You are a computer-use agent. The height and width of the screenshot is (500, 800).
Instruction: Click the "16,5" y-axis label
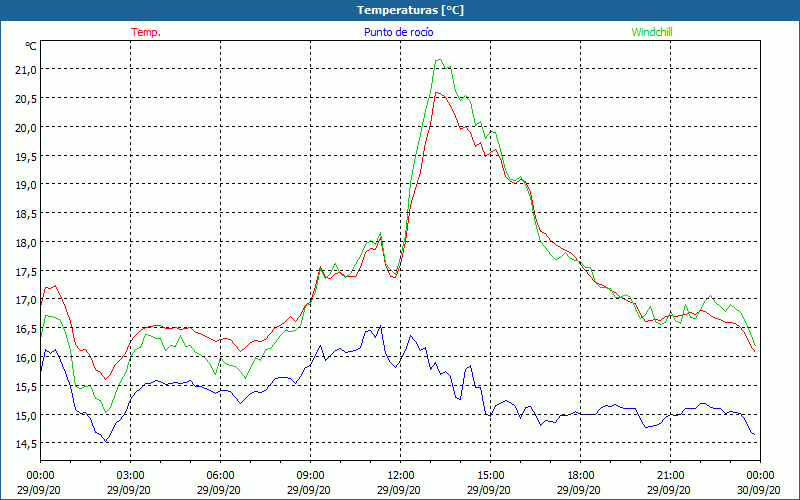[x=26, y=329]
